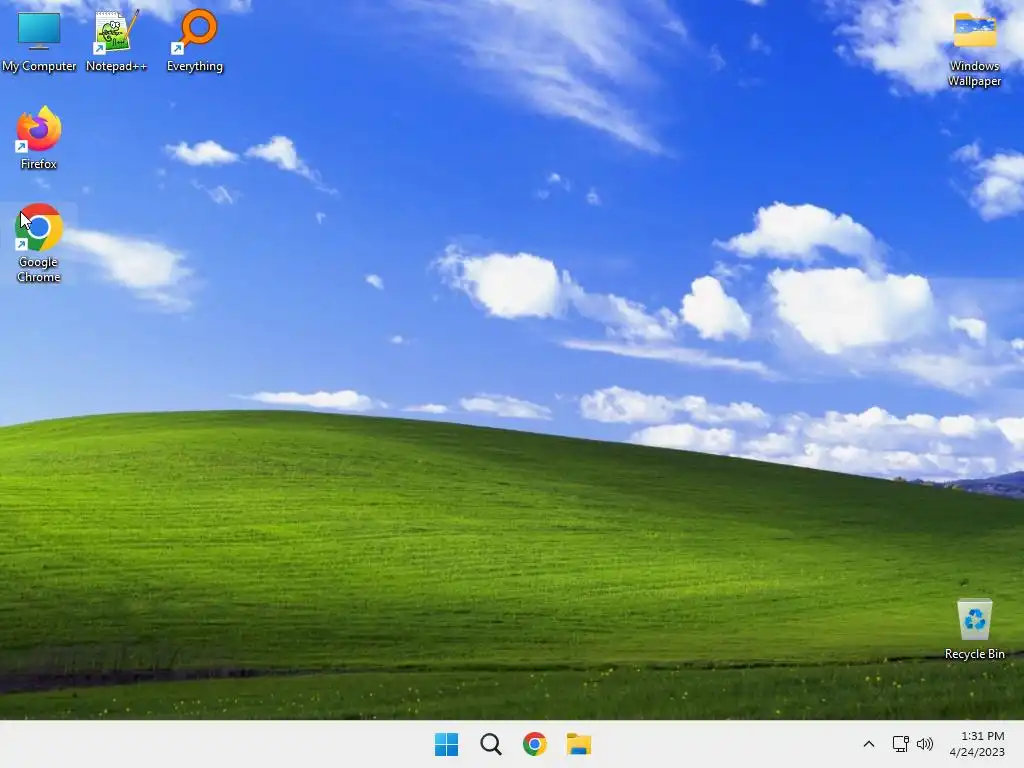Open the clock showing 1:31 PM

[x=977, y=744]
